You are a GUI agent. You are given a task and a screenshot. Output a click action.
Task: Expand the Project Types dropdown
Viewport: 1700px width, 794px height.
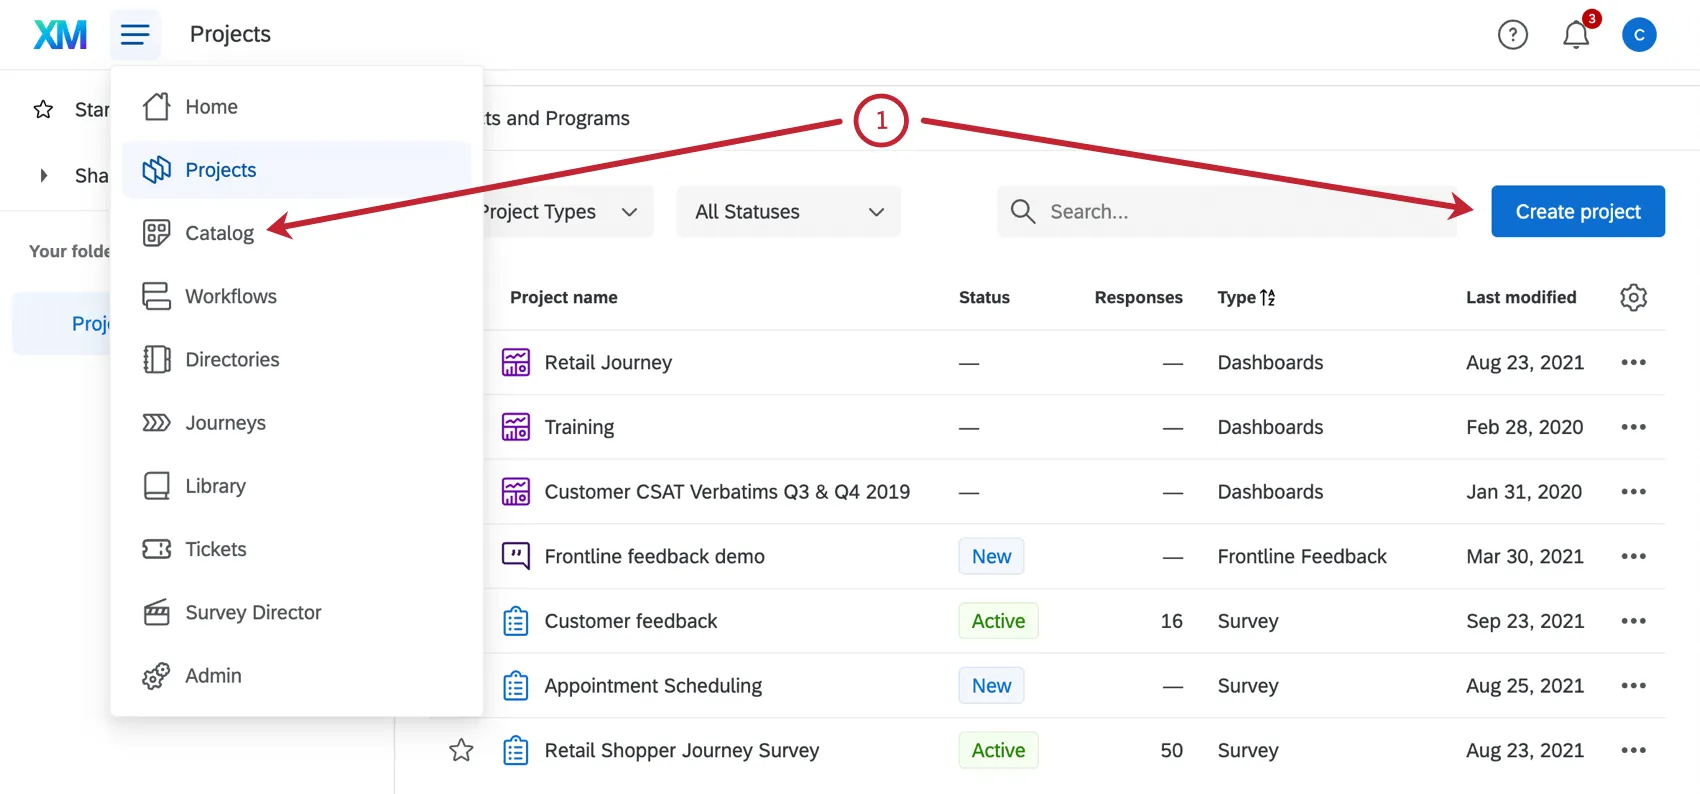565,212
